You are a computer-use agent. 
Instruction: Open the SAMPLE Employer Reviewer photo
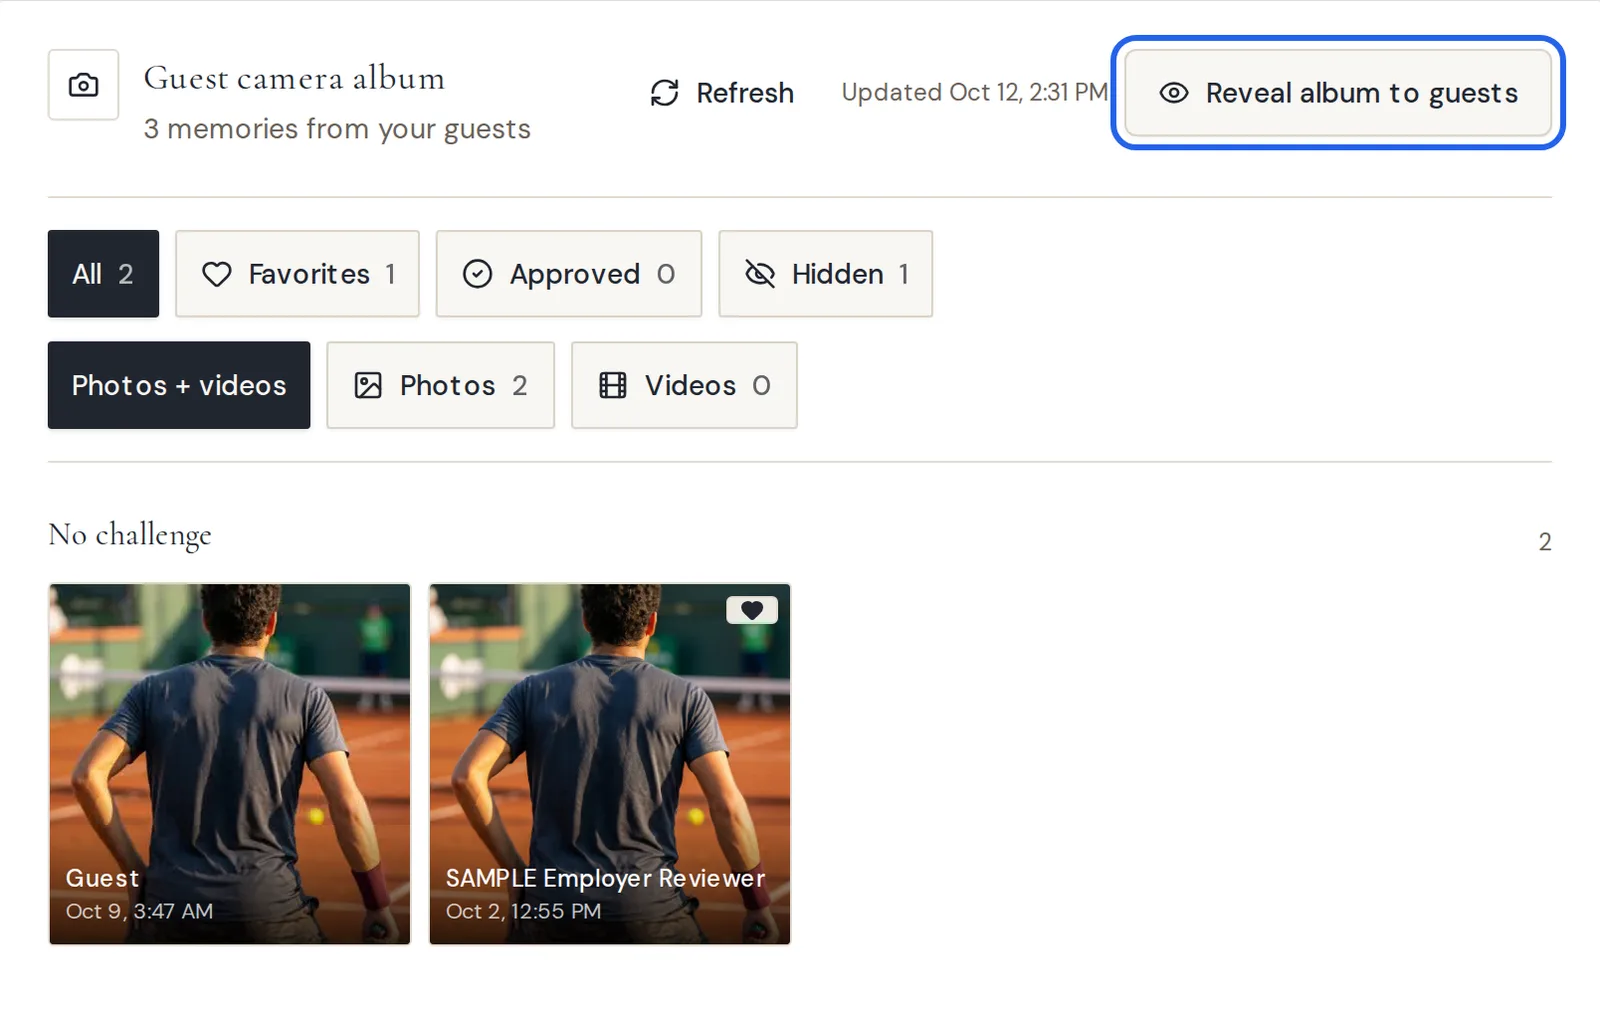pyautogui.click(x=610, y=764)
